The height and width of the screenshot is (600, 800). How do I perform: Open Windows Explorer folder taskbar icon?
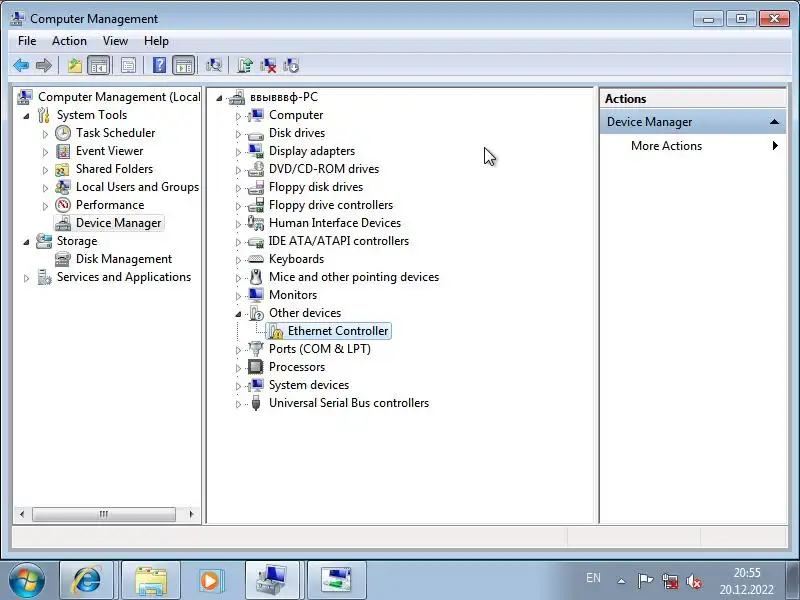(x=151, y=580)
